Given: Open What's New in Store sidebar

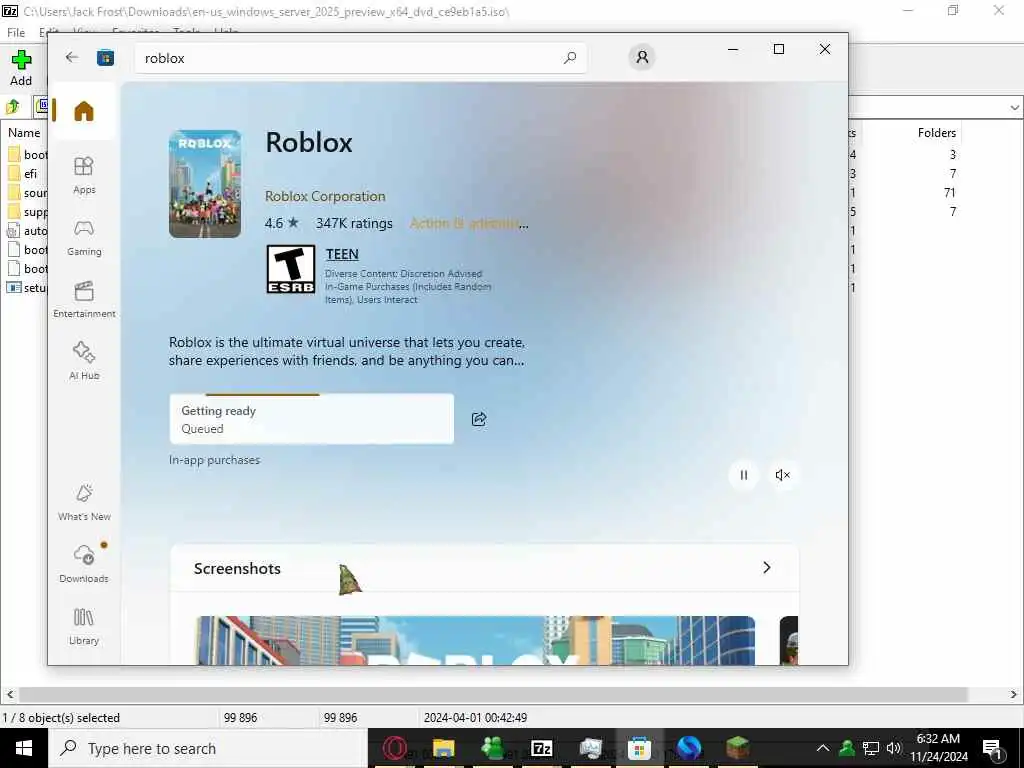Looking at the screenshot, I should pyautogui.click(x=84, y=502).
